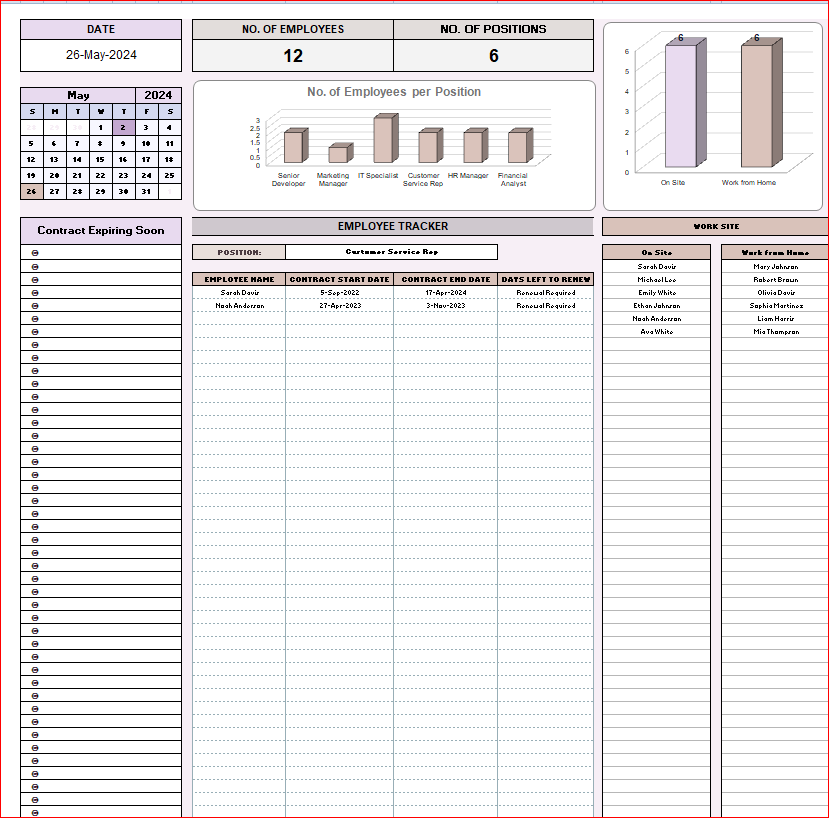Viewport: 829px width, 818px height.
Task: Click Noah Anderson's contract start date 27-Apr-2023
Action: pyautogui.click(x=339, y=306)
